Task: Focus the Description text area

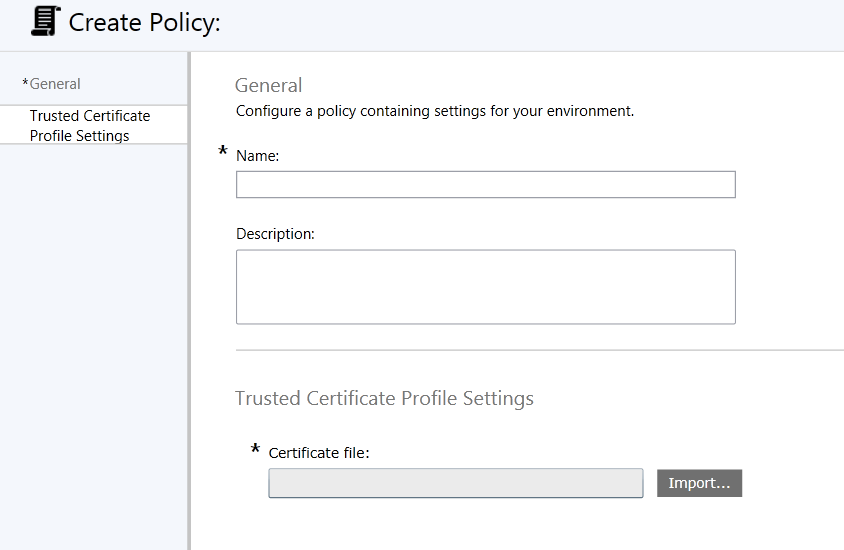Action: tap(486, 287)
